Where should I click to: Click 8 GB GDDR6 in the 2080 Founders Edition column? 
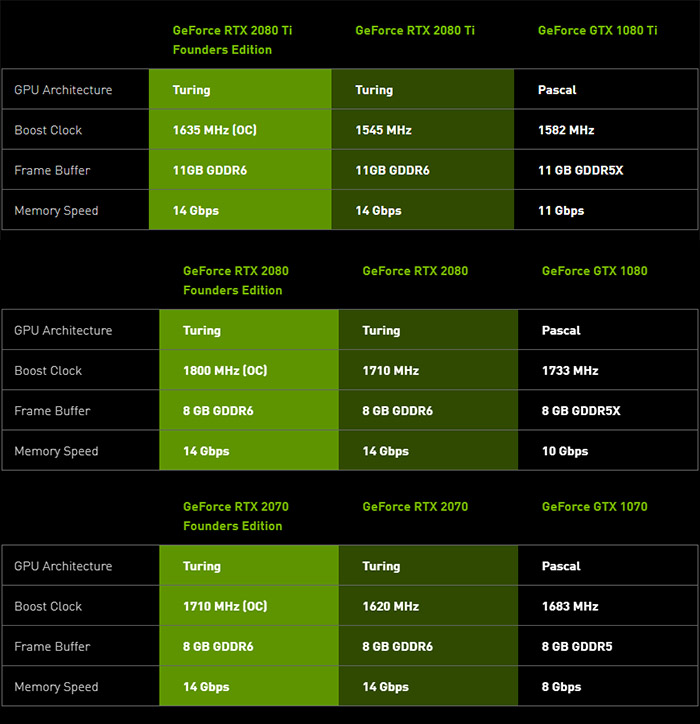click(218, 411)
